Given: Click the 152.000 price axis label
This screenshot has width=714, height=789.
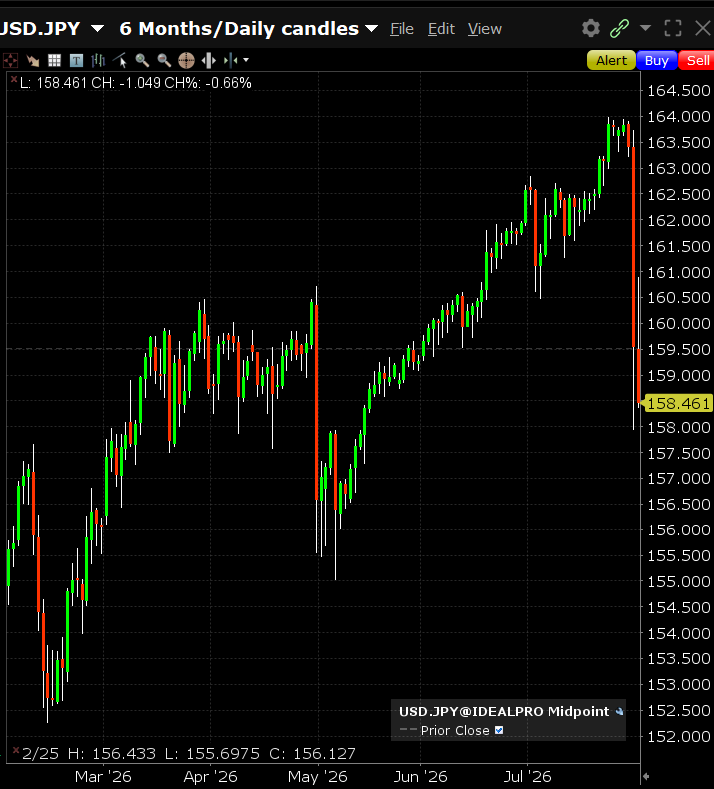Looking at the screenshot, I should pos(678,736).
